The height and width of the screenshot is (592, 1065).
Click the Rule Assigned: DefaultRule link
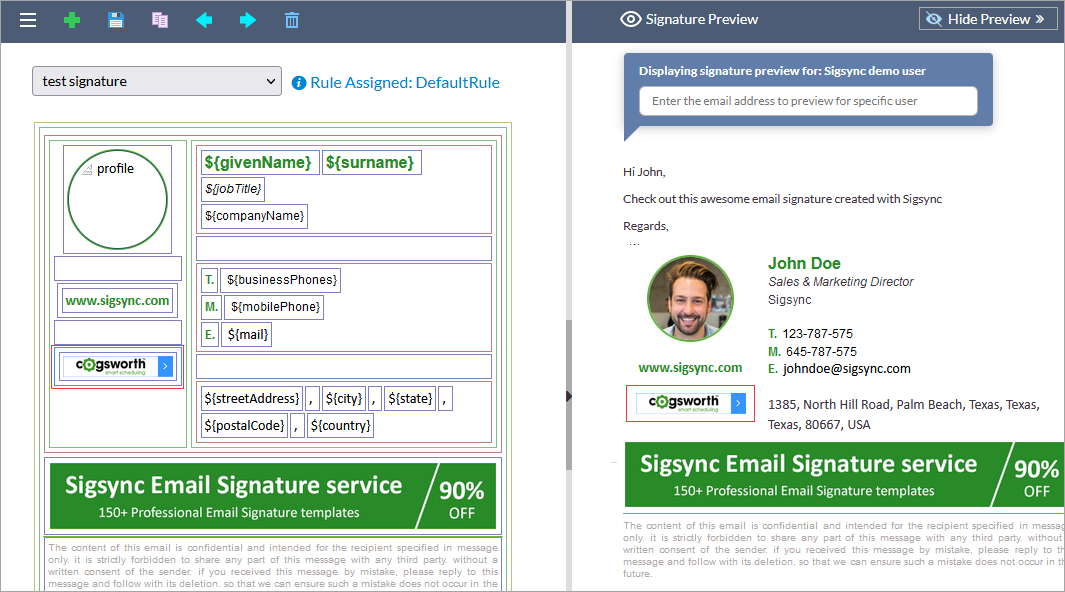pos(405,83)
